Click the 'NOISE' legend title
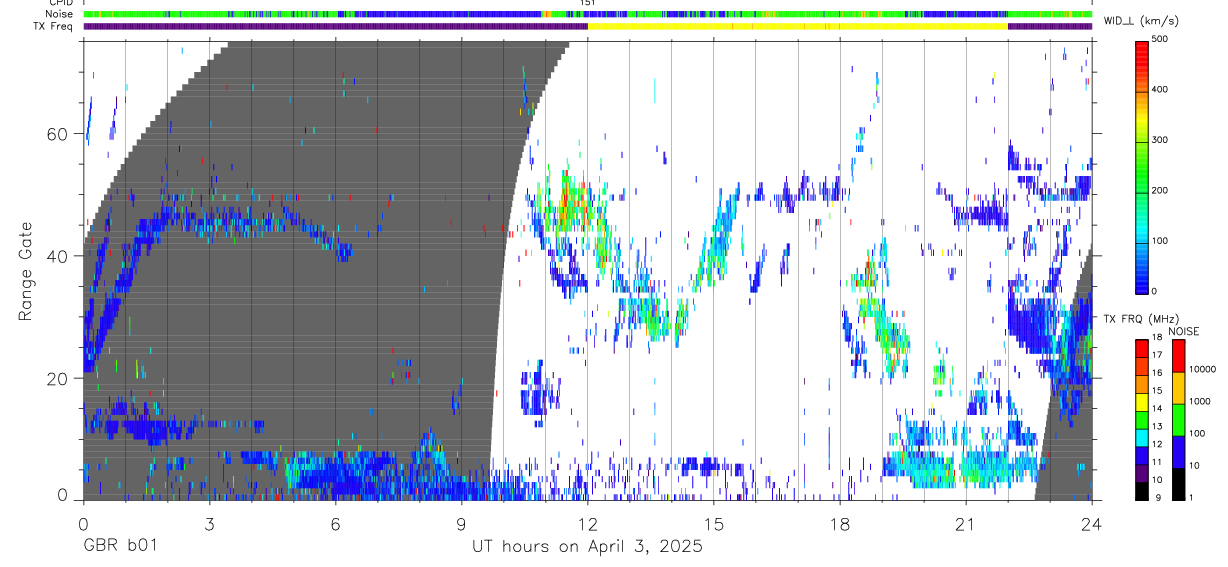This screenshot has width=1228, height=567. [x=1184, y=331]
